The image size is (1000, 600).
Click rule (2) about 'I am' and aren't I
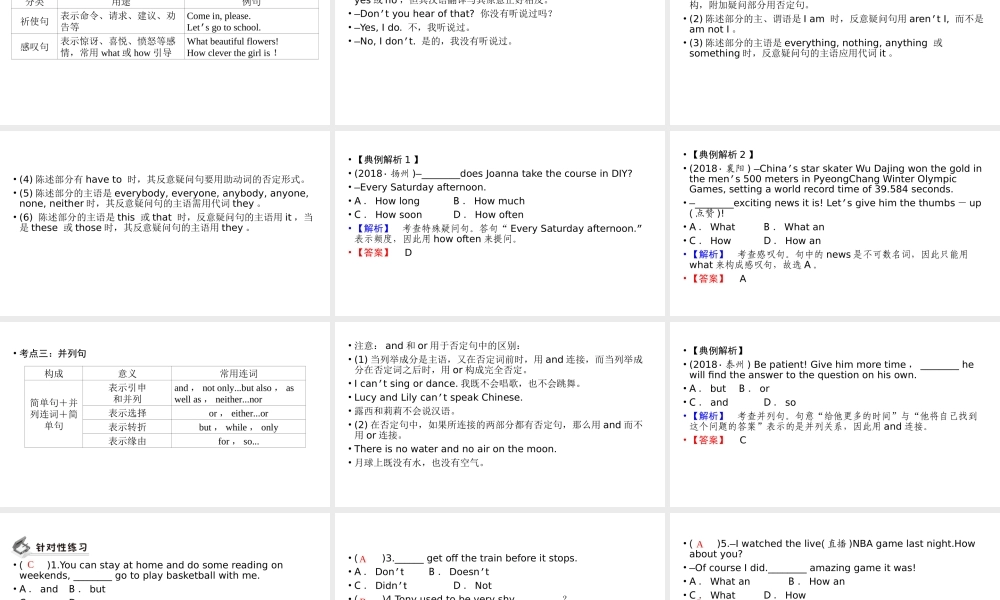(836, 24)
